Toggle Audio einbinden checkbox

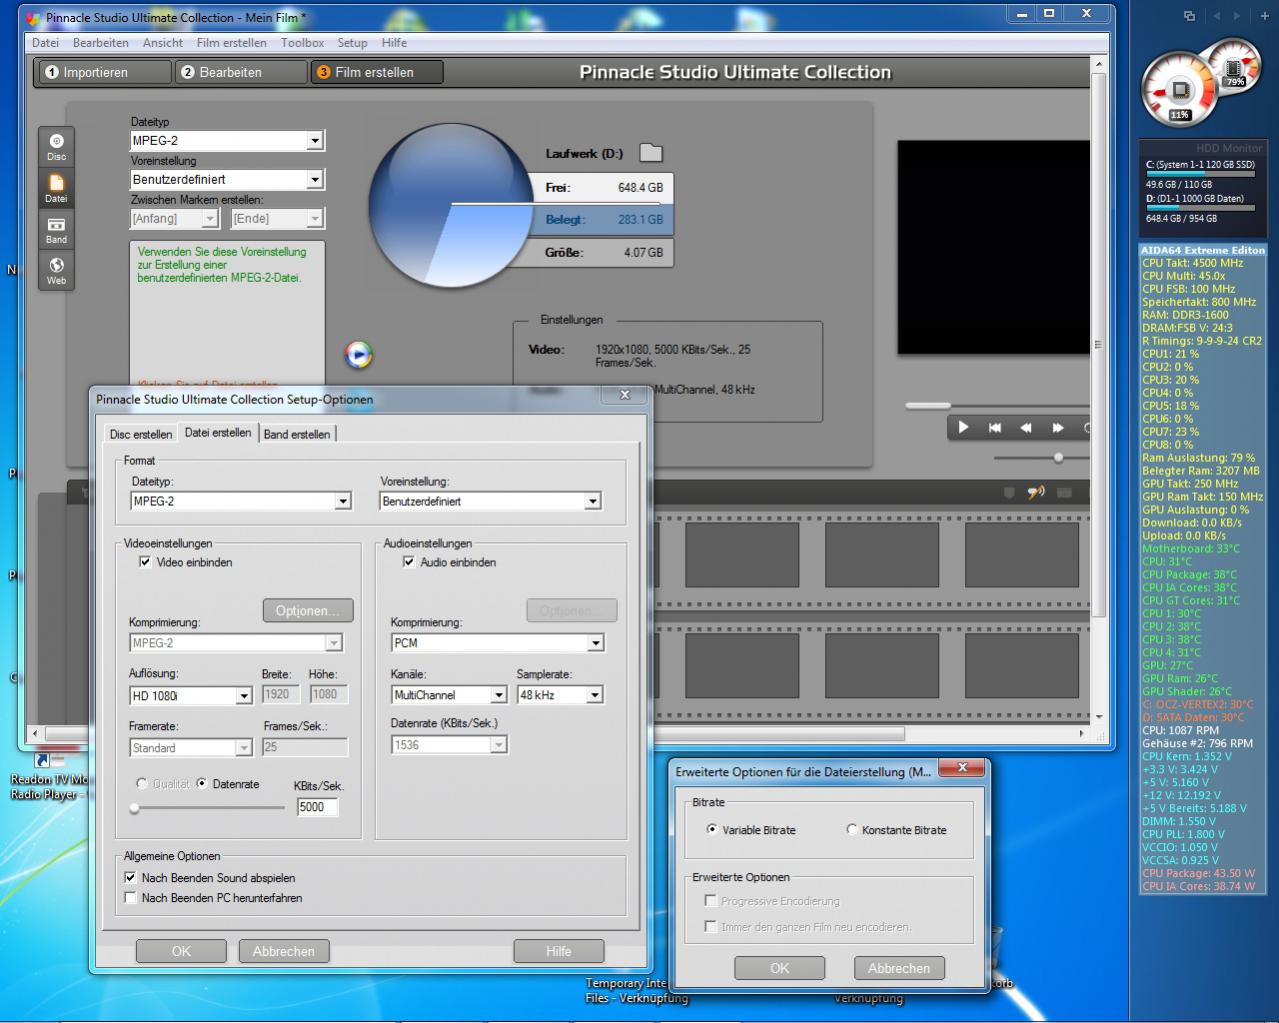tap(408, 562)
